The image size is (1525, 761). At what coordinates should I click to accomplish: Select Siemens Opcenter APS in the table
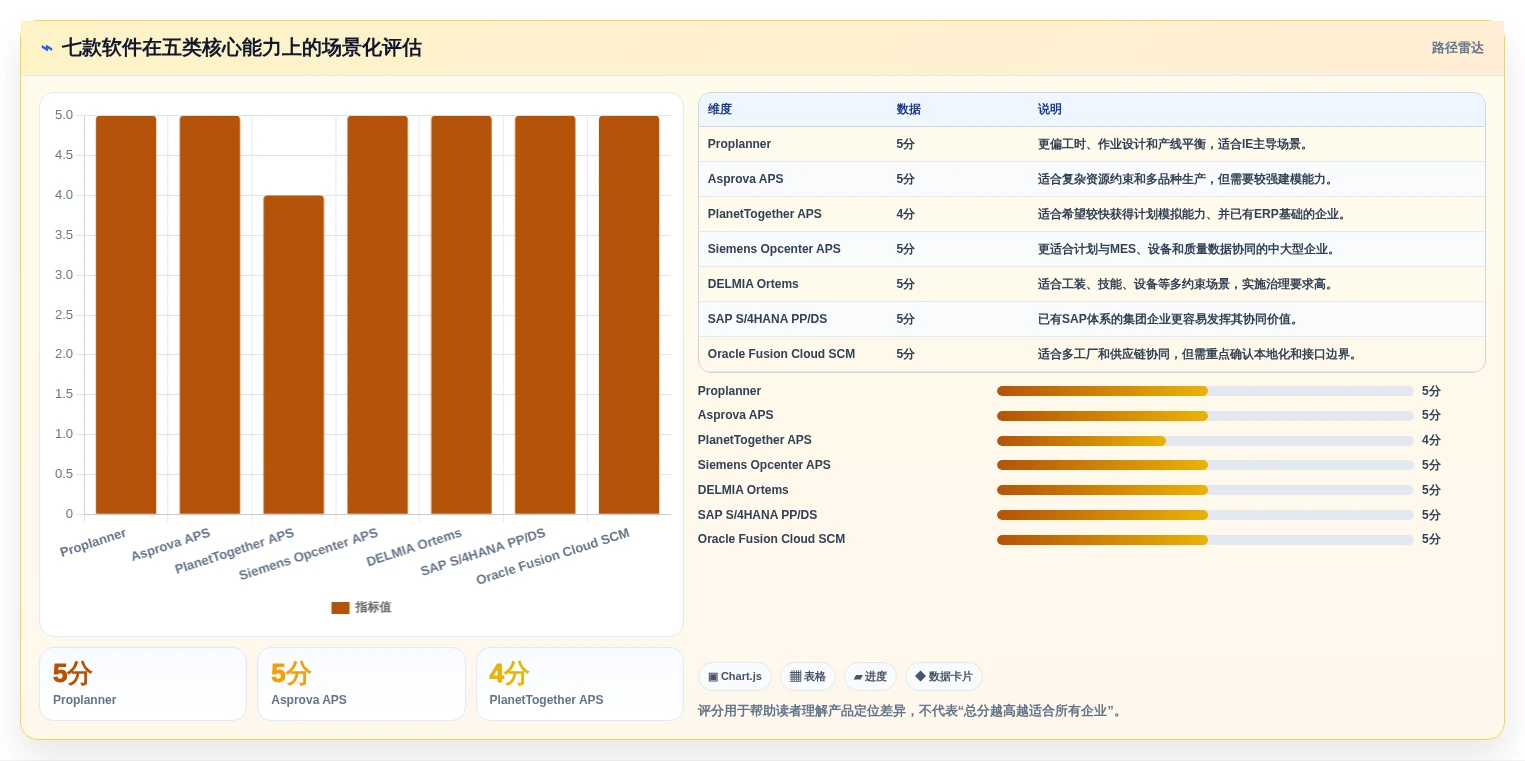(774, 249)
